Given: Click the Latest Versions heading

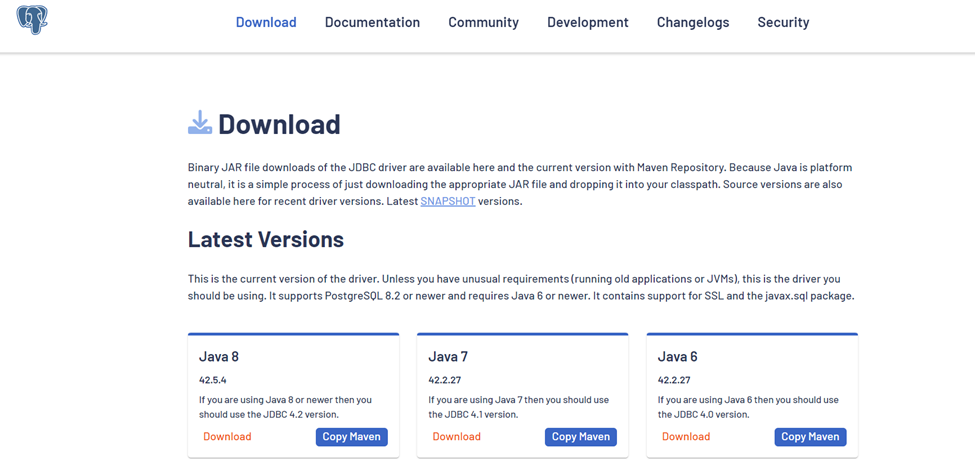Looking at the screenshot, I should 266,239.
